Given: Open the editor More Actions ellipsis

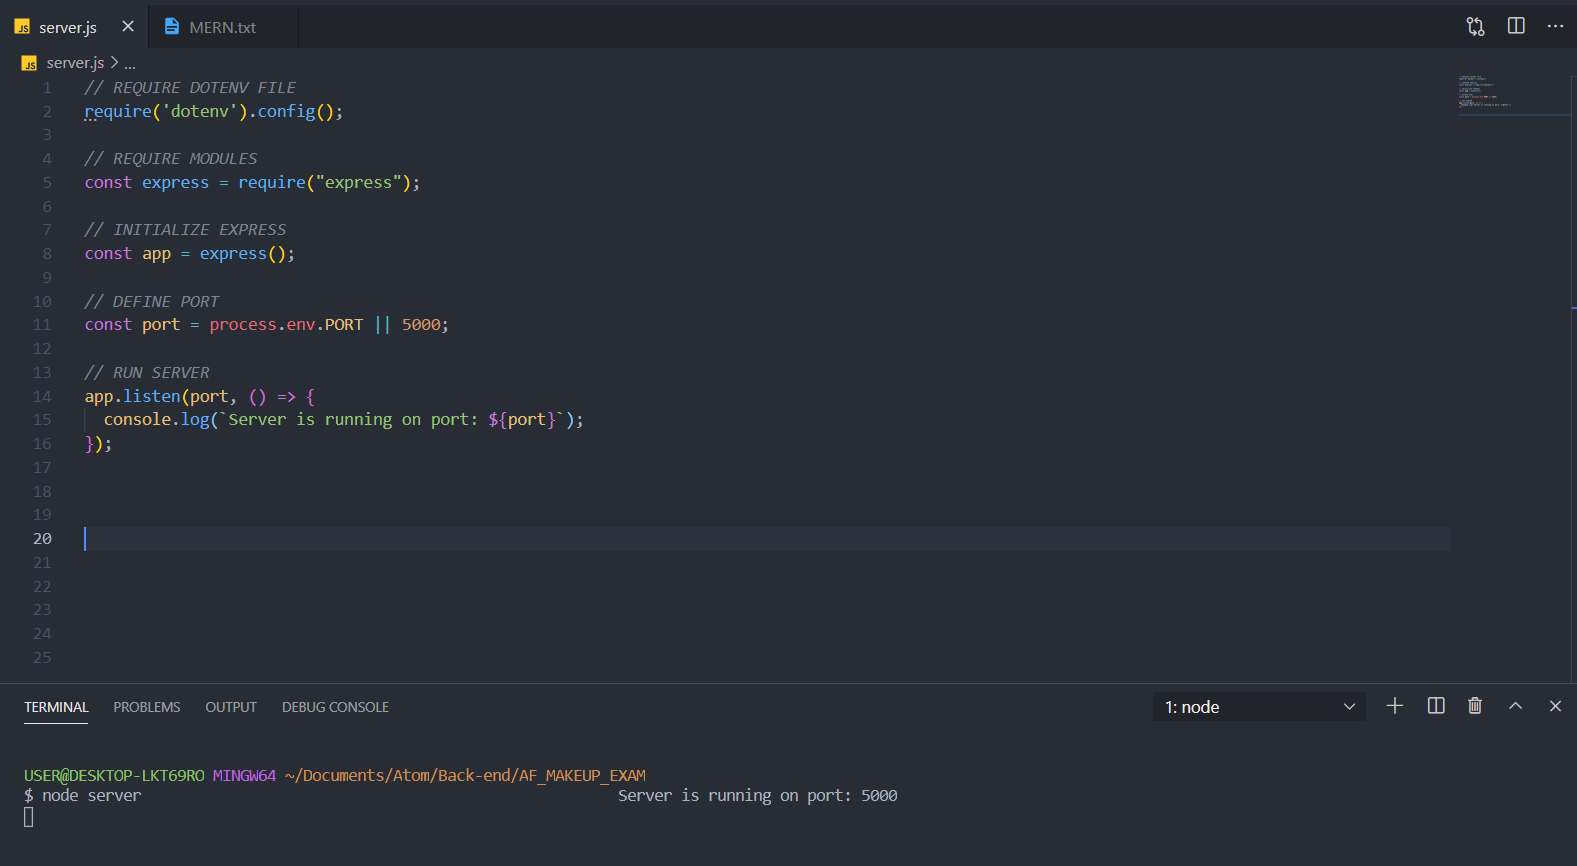Looking at the screenshot, I should pyautogui.click(x=1555, y=26).
